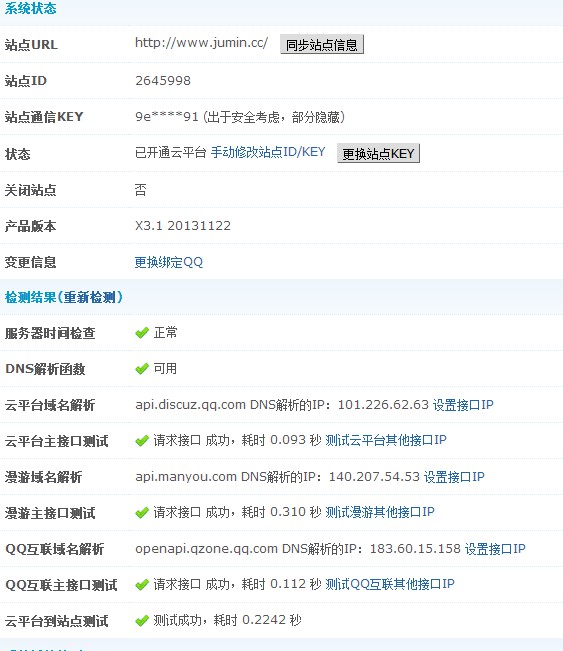This screenshot has width=563, height=651.
Task: Click the green check icon beside 服务器时间检查
Action: pos(142,333)
